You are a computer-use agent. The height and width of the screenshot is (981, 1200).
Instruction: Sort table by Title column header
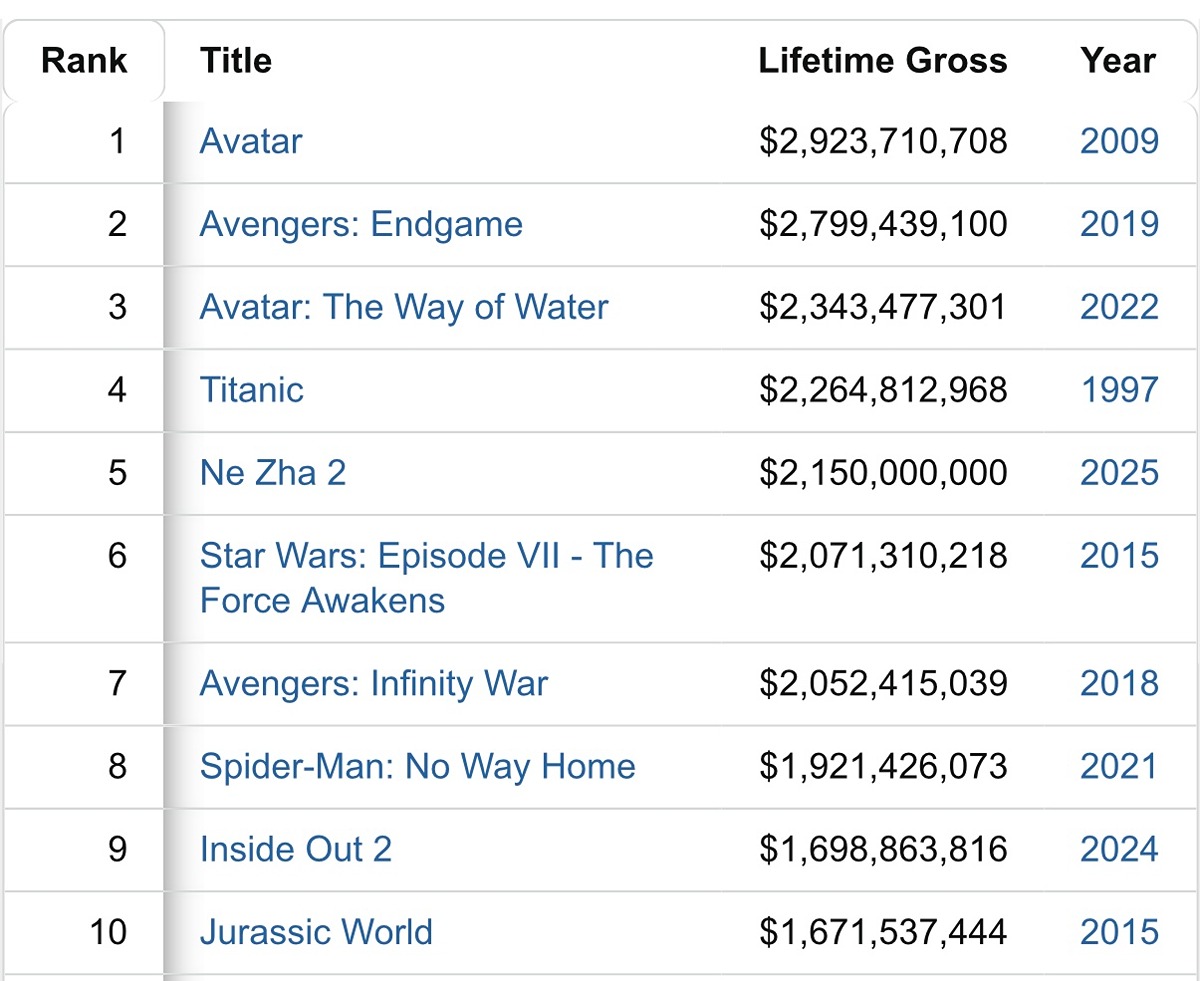click(x=236, y=61)
